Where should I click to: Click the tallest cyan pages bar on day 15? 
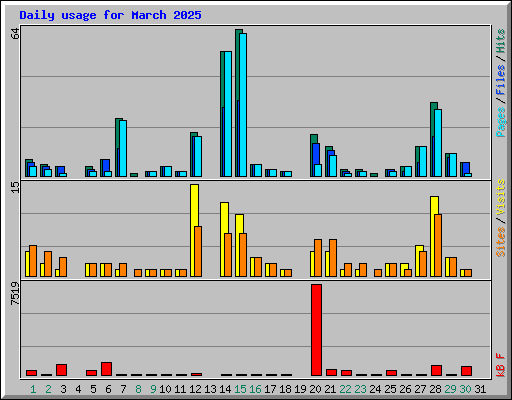point(243,105)
